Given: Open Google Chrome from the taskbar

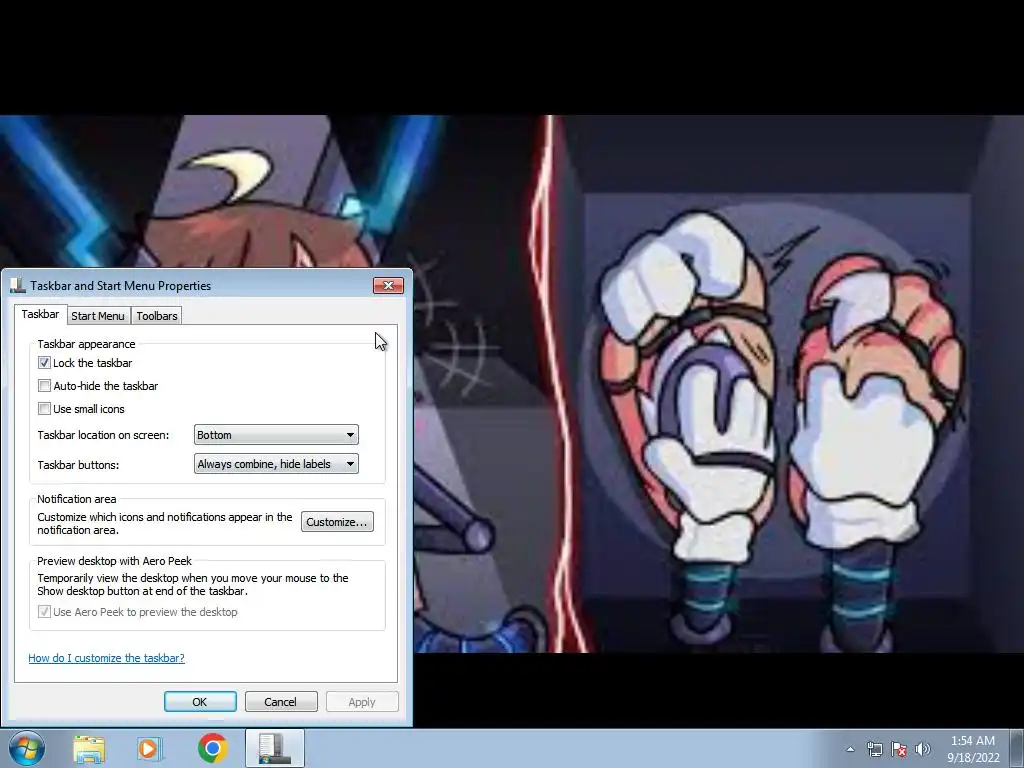Looking at the screenshot, I should coord(212,748).
